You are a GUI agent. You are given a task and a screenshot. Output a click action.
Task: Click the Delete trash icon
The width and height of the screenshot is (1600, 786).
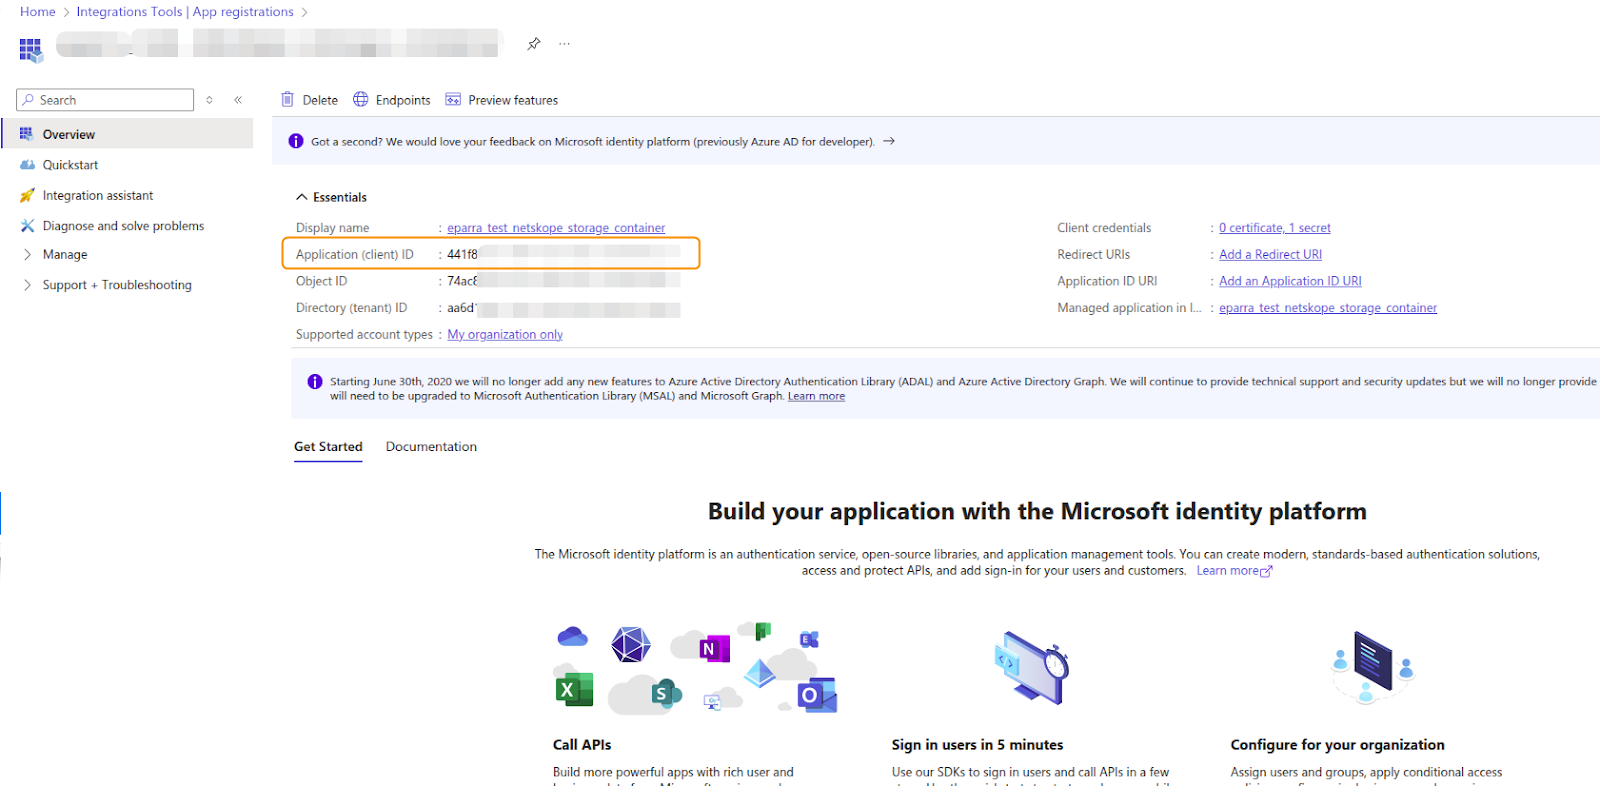coord(288,100)
